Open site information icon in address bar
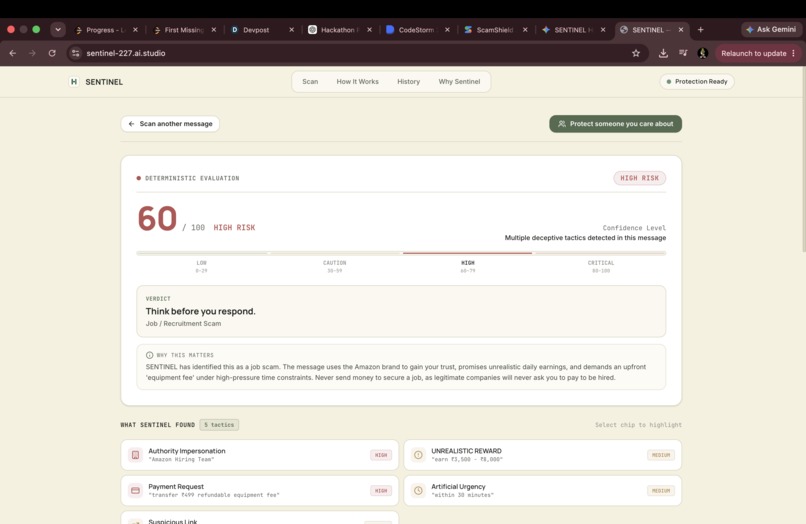This screenshot has height=524, width=806. pyautogui.click(x=76, y=53)
